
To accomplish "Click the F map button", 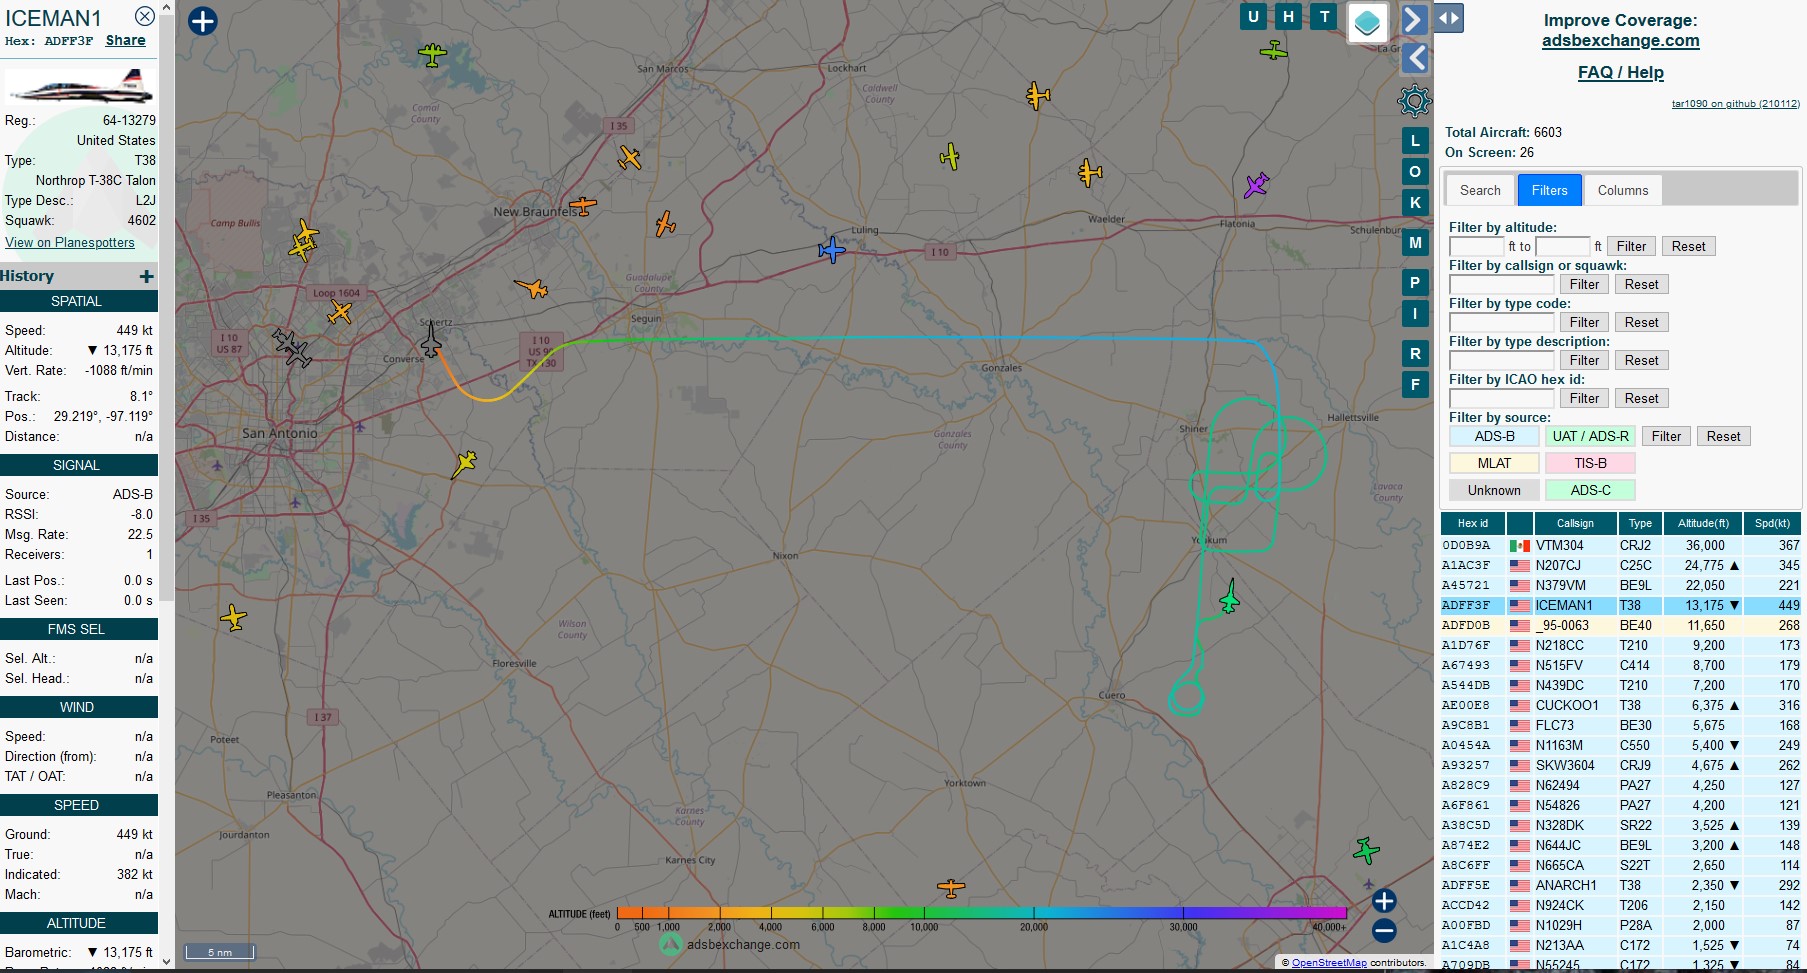I will [x=1415, y=384].
